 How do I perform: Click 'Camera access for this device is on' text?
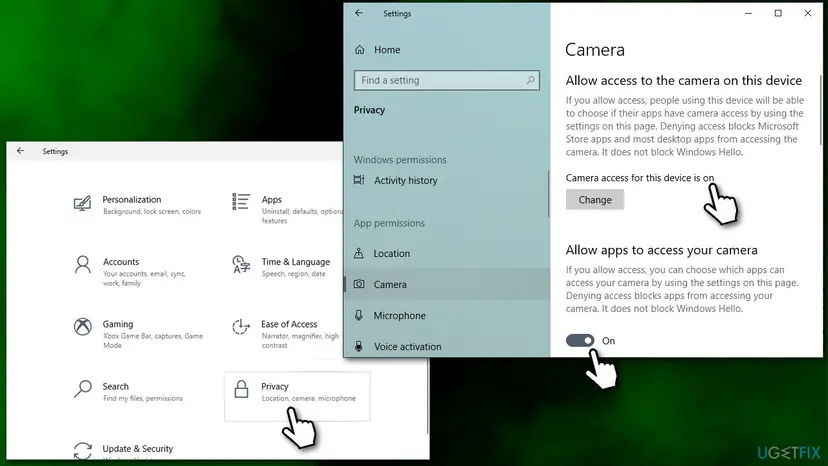[639, 178]
